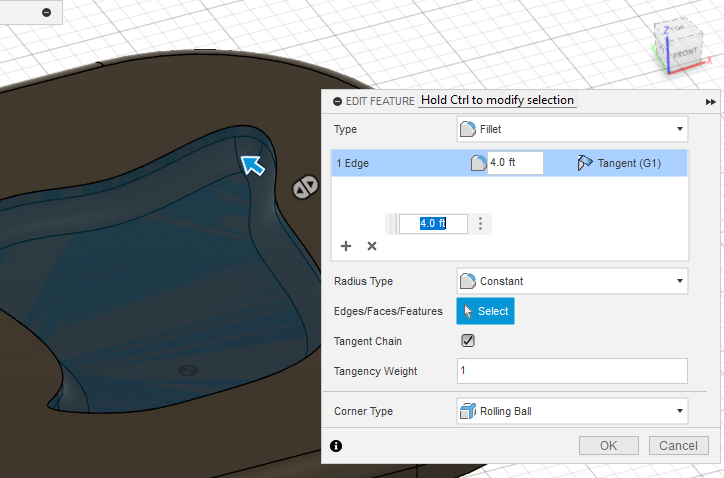Open Tangent (G1) continuity option
Image resolution: width=724 pixels, height=478 pixels.
620,163
